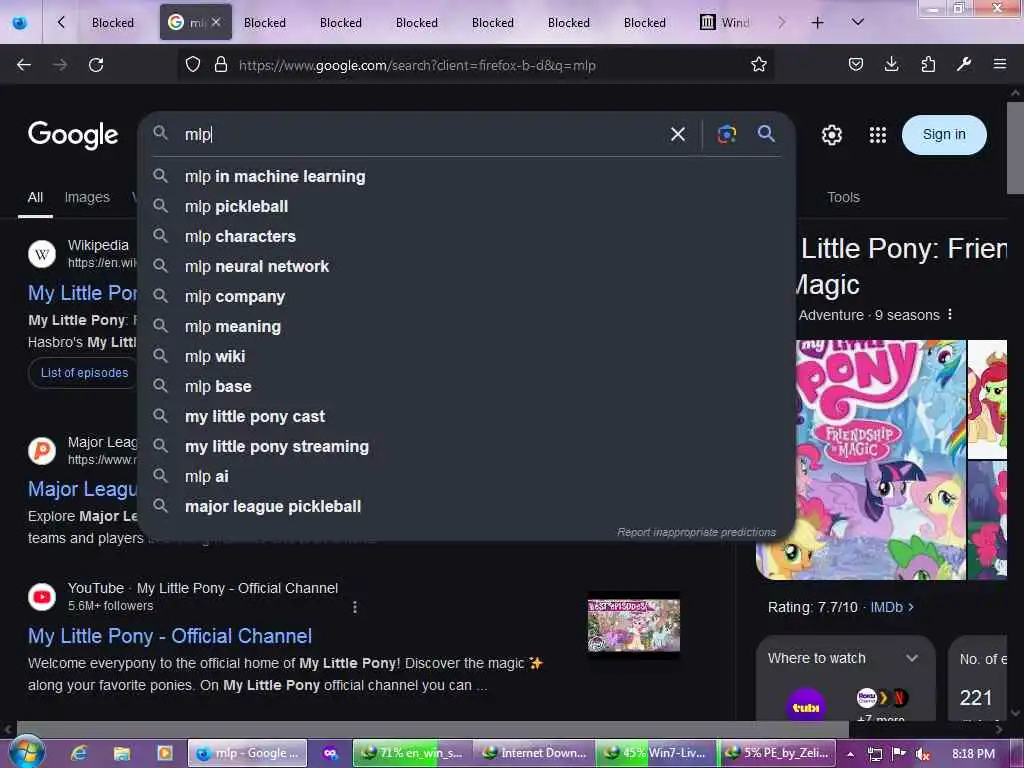The width and height of the screenshot is (1024, 768).
Task: Launch Internet Explorer from taskbar
Action: point(79,753)
